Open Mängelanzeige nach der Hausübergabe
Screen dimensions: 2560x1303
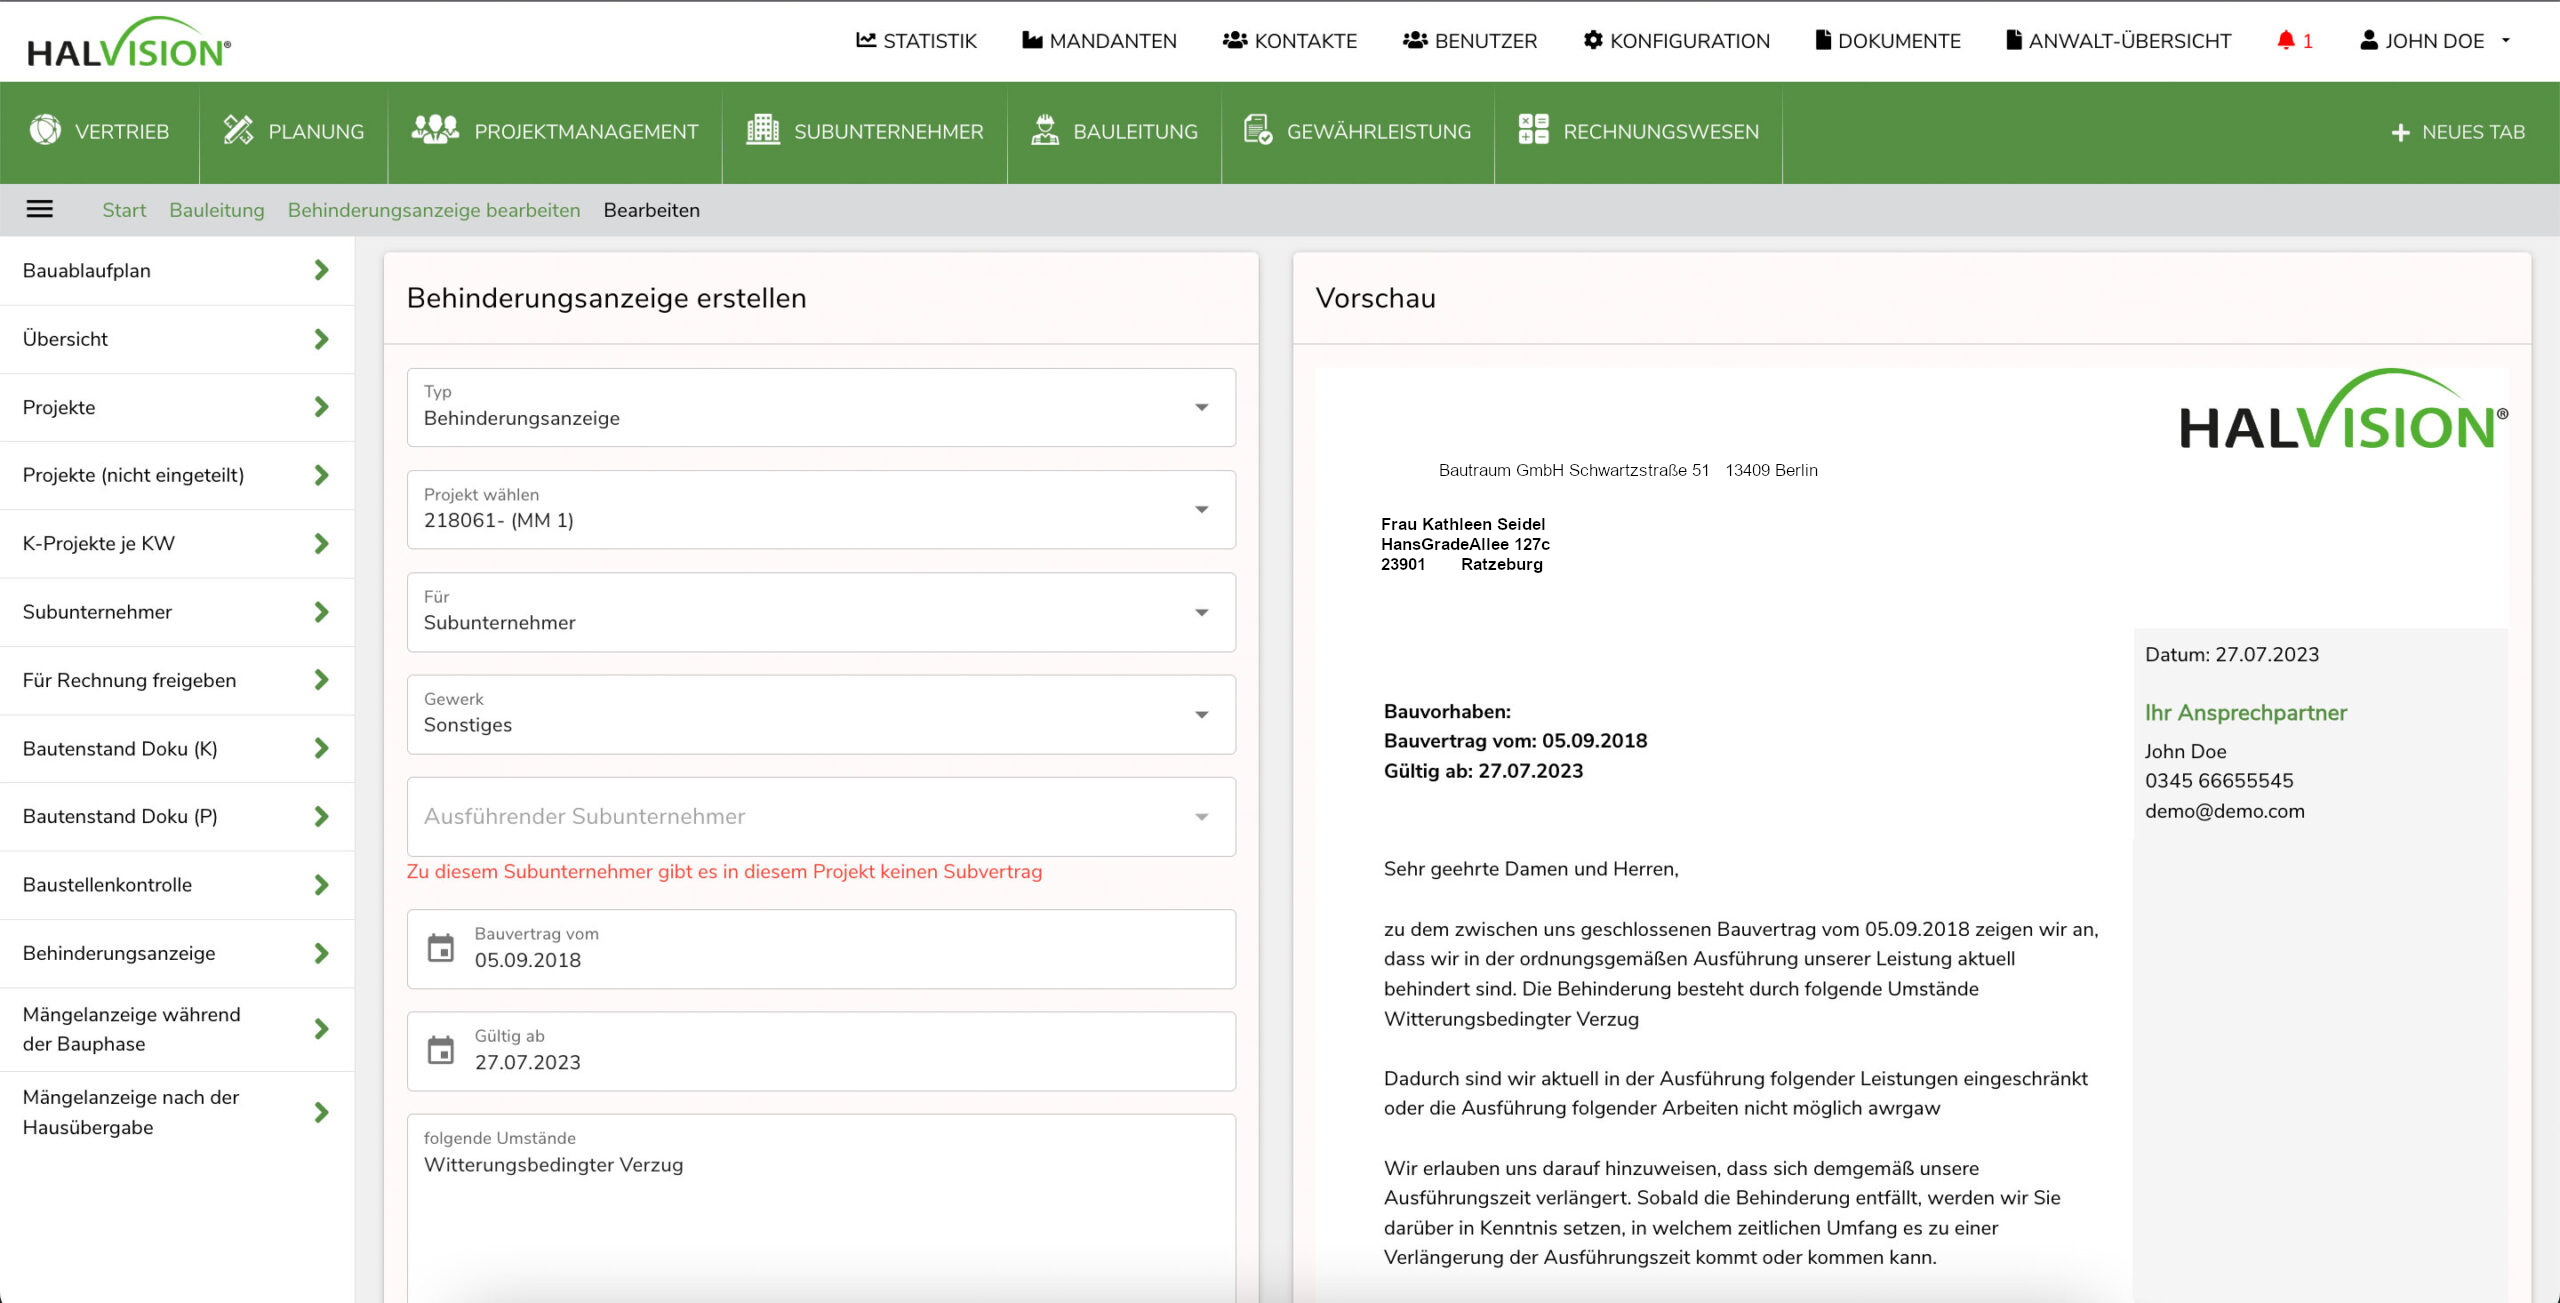[177, 1113]
